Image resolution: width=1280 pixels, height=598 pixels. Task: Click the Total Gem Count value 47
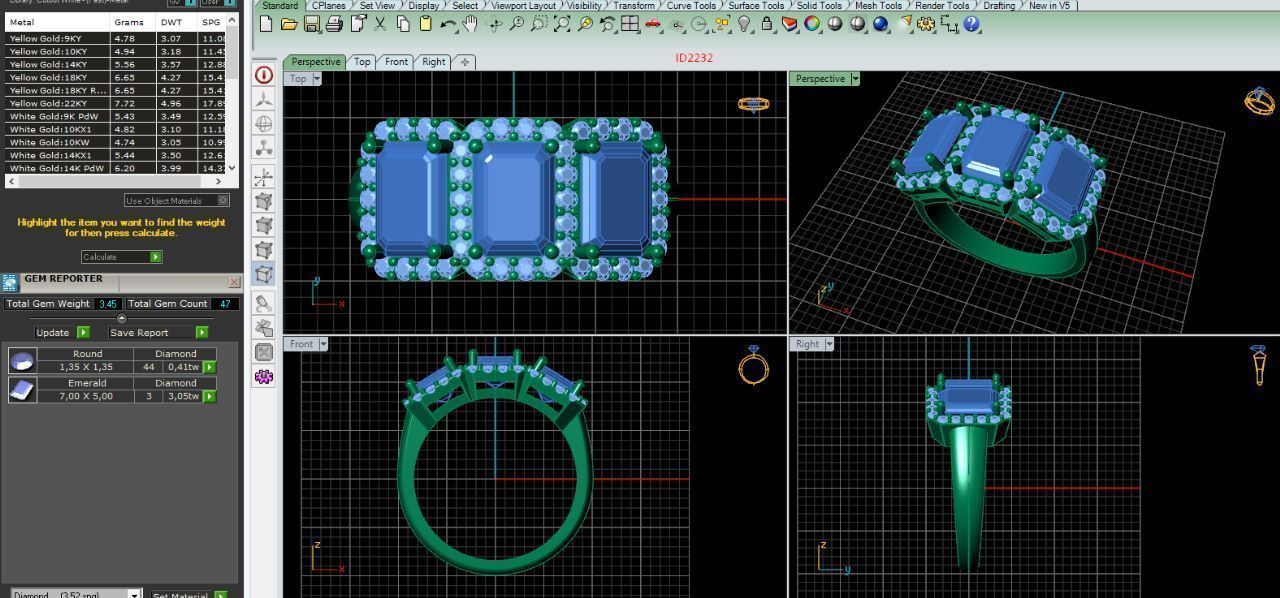pos(225,303)
